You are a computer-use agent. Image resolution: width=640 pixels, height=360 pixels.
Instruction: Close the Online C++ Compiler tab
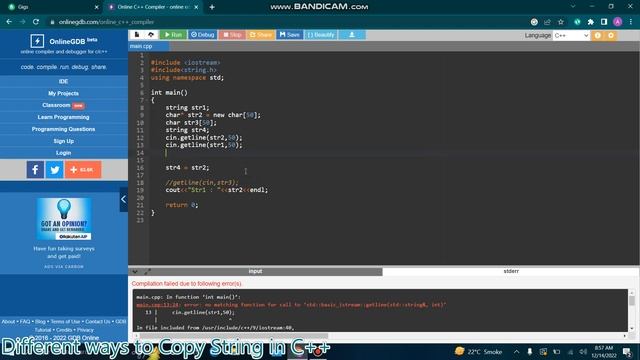tap(196, 7)
